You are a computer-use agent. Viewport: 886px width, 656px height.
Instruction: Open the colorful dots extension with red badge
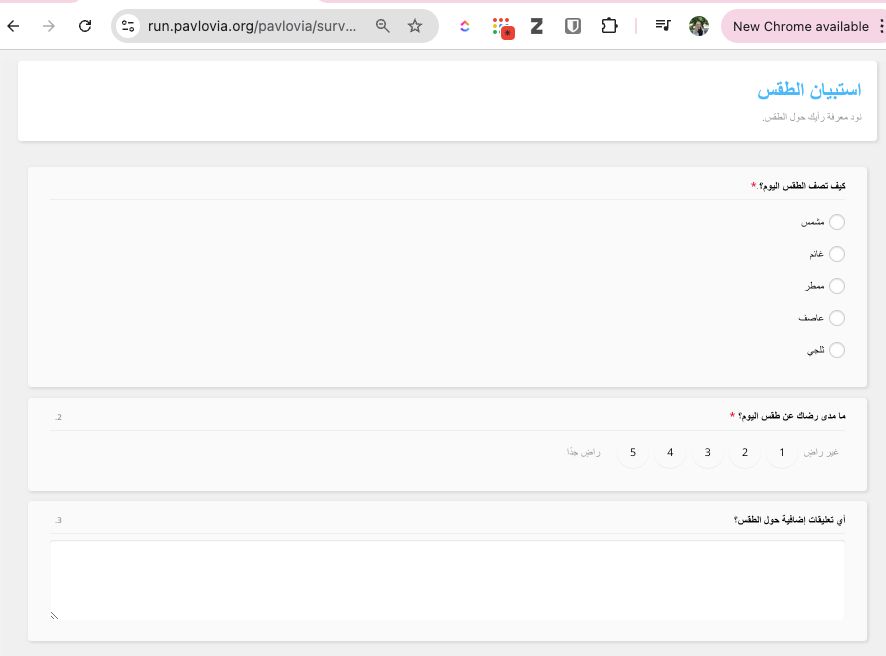click(502, 27)
